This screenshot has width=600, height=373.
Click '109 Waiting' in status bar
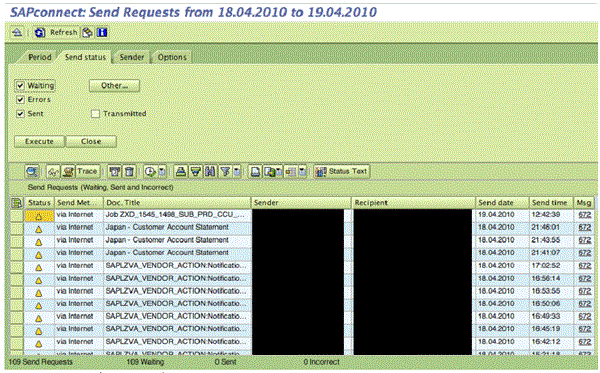[x=145, y=362]
